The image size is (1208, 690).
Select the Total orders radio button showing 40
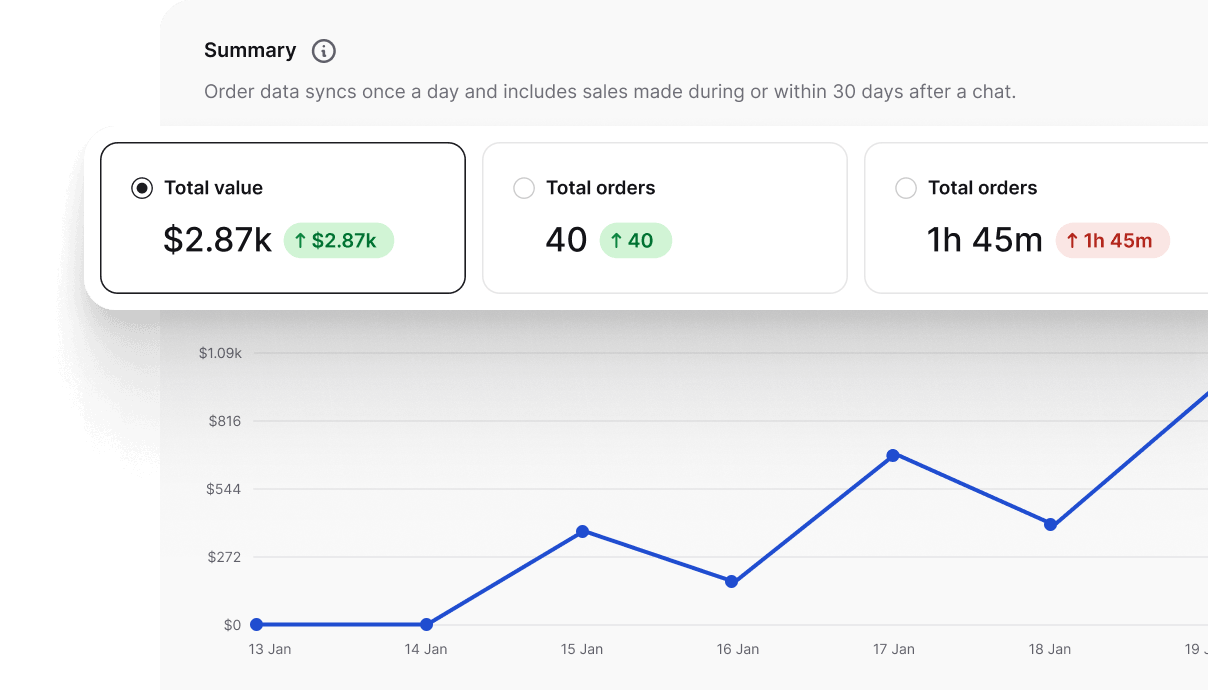[523, 187]
